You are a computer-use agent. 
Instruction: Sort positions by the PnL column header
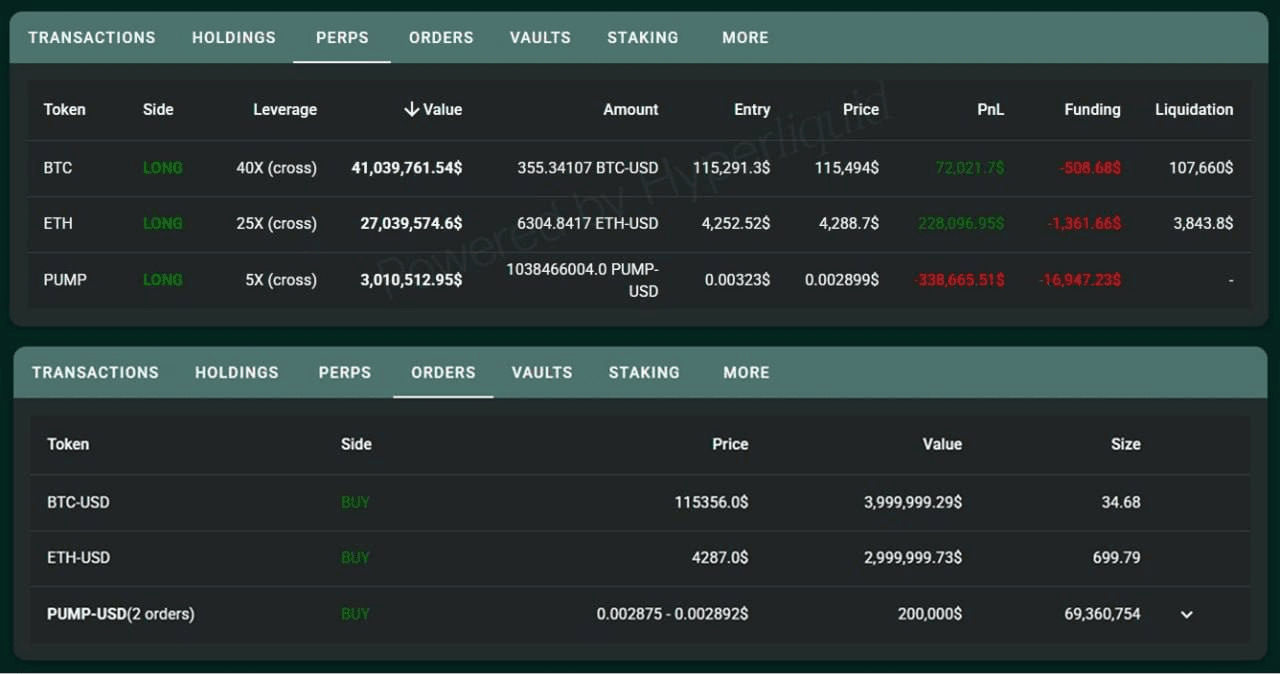tap(990, 110)
